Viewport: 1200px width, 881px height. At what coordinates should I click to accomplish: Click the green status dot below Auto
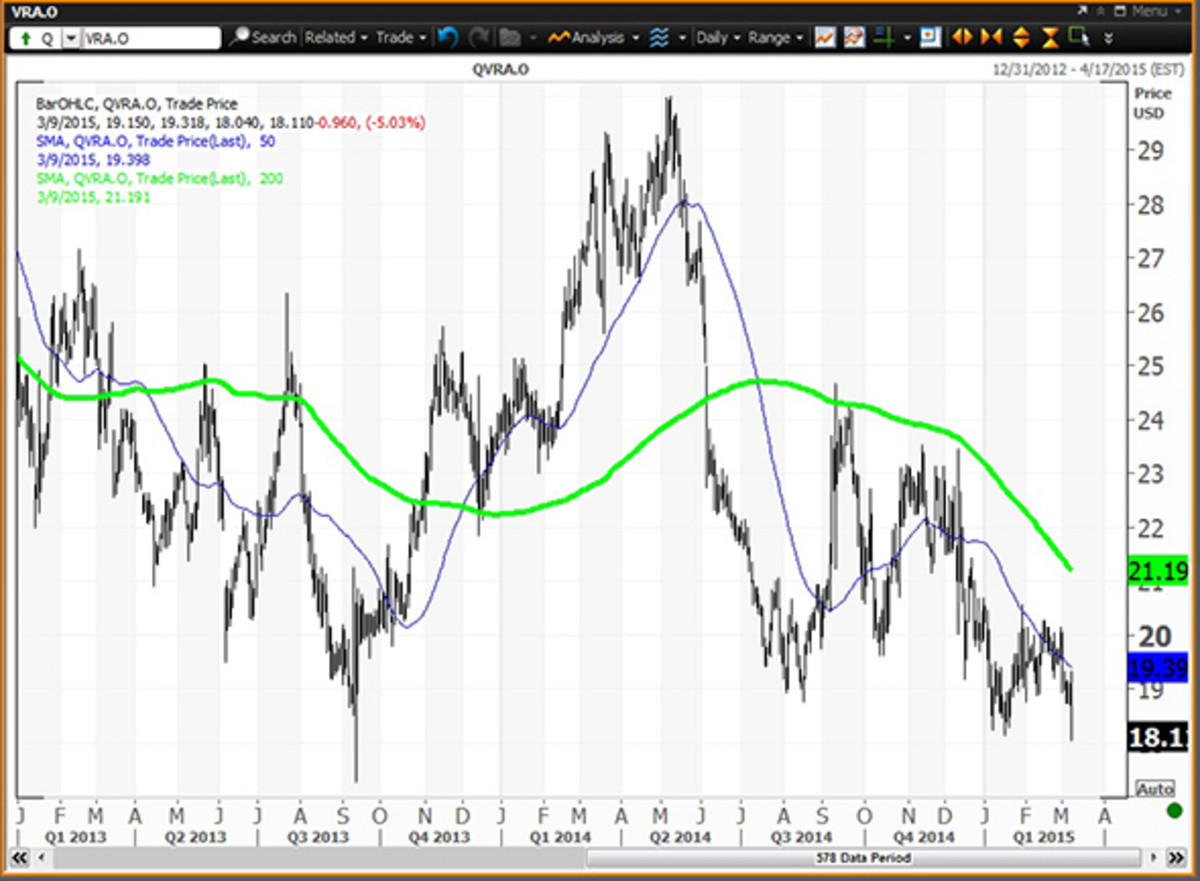(x=1173, y=810)
